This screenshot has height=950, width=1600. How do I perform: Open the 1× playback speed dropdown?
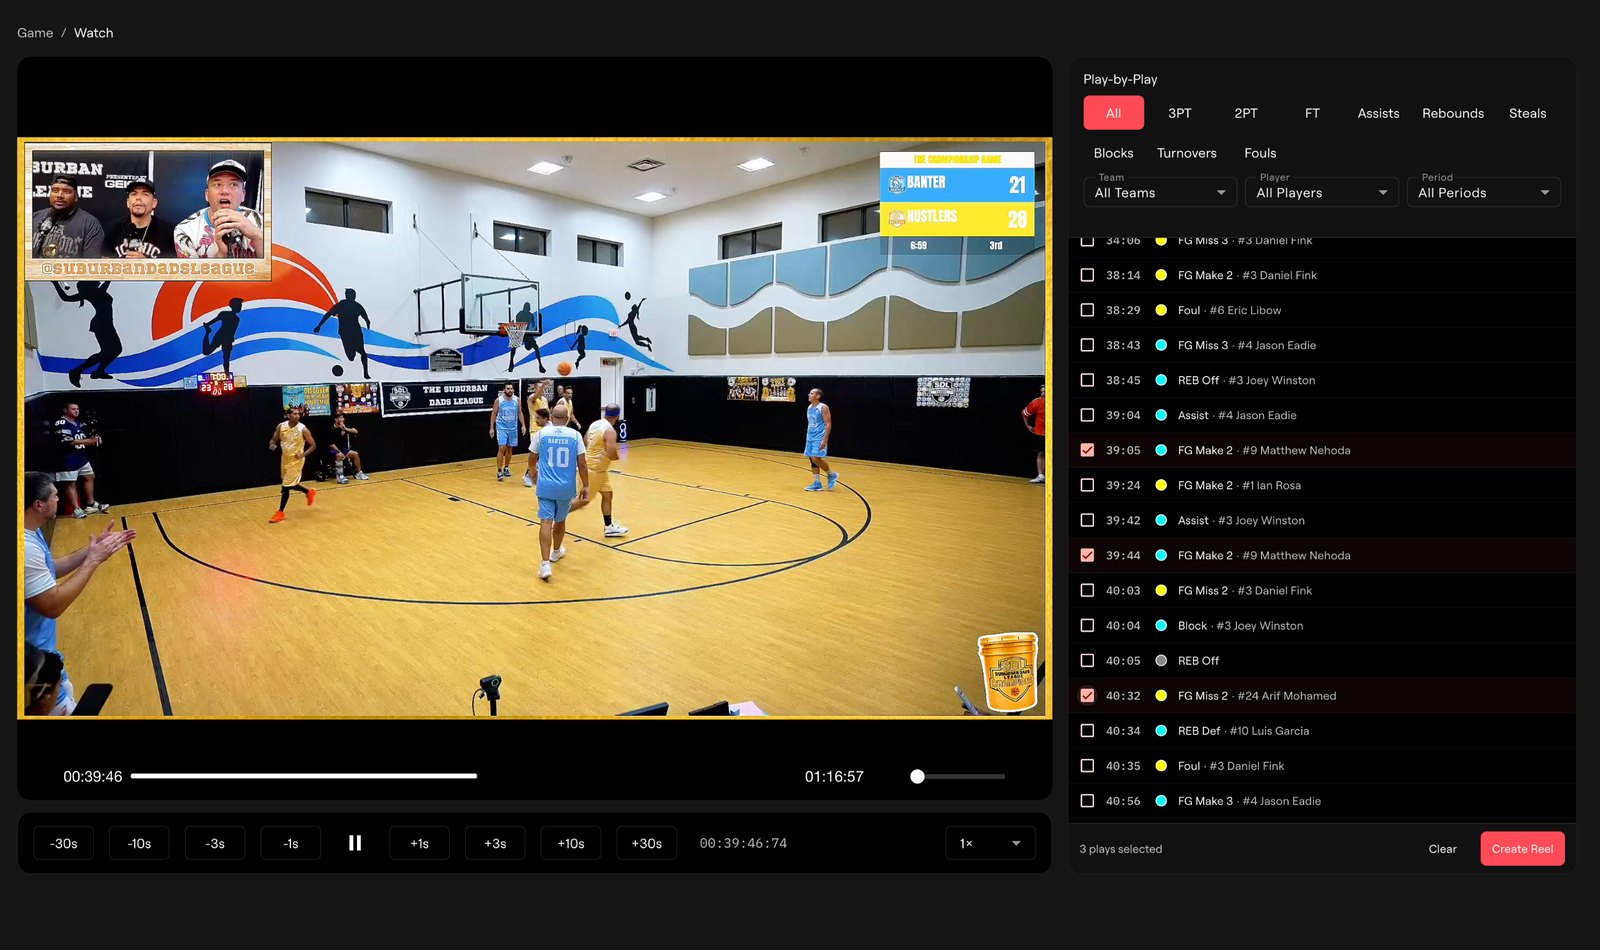[990, 843]
